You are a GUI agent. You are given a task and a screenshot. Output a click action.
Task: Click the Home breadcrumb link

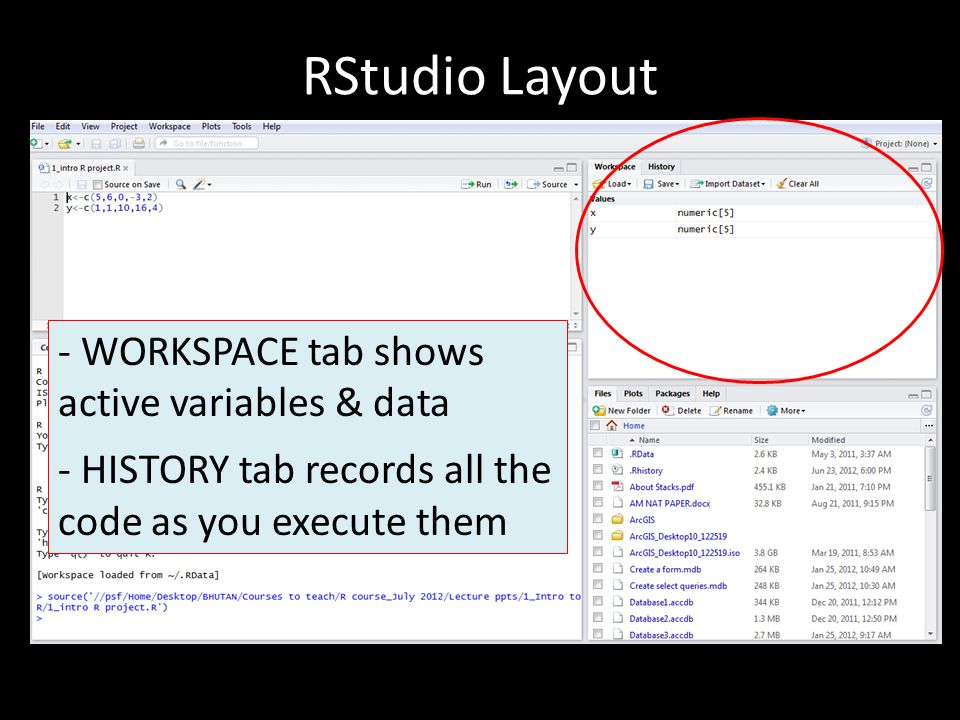click(634, 426)
